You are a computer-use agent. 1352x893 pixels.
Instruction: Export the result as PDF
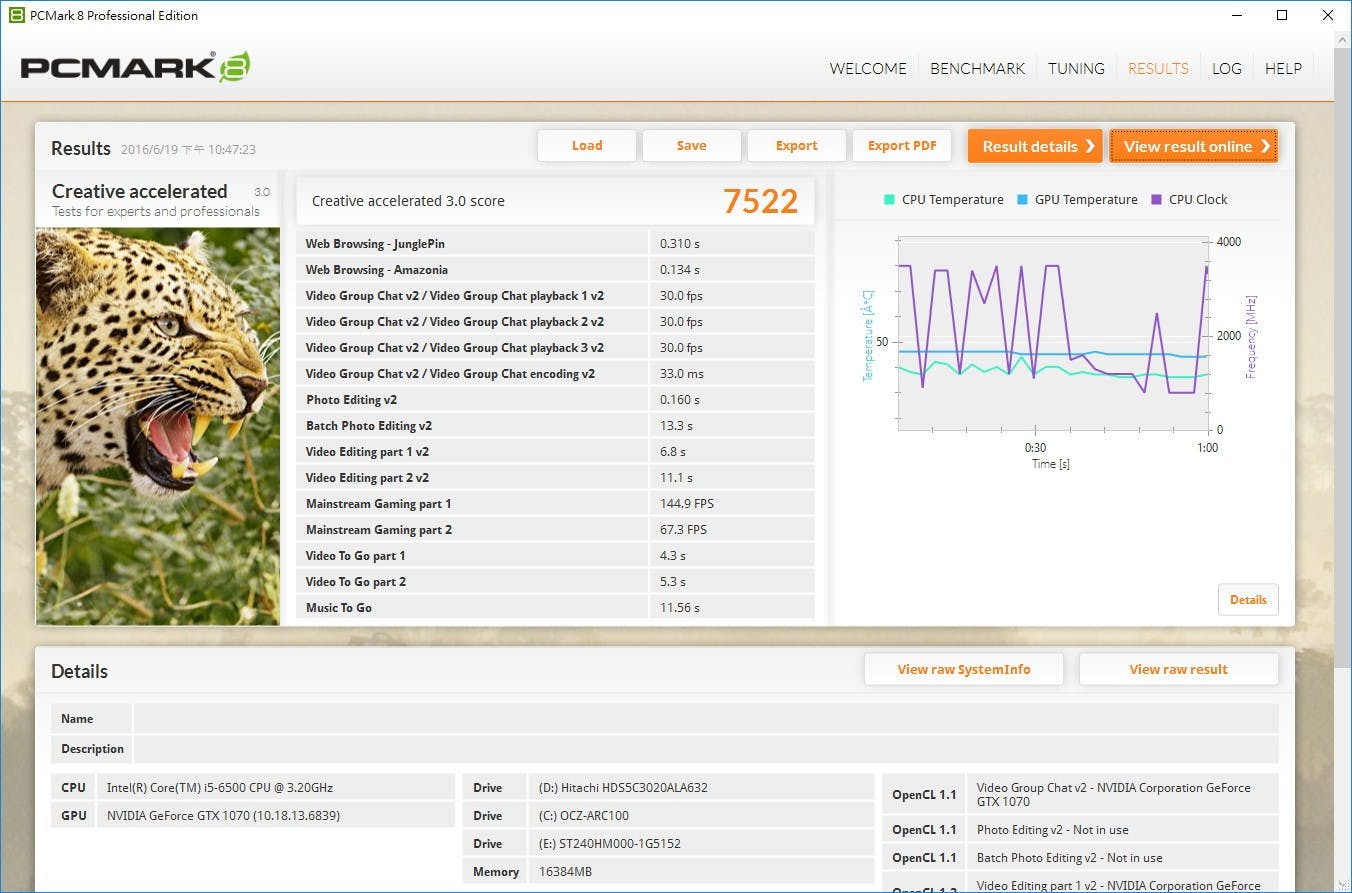pos(901,146)
